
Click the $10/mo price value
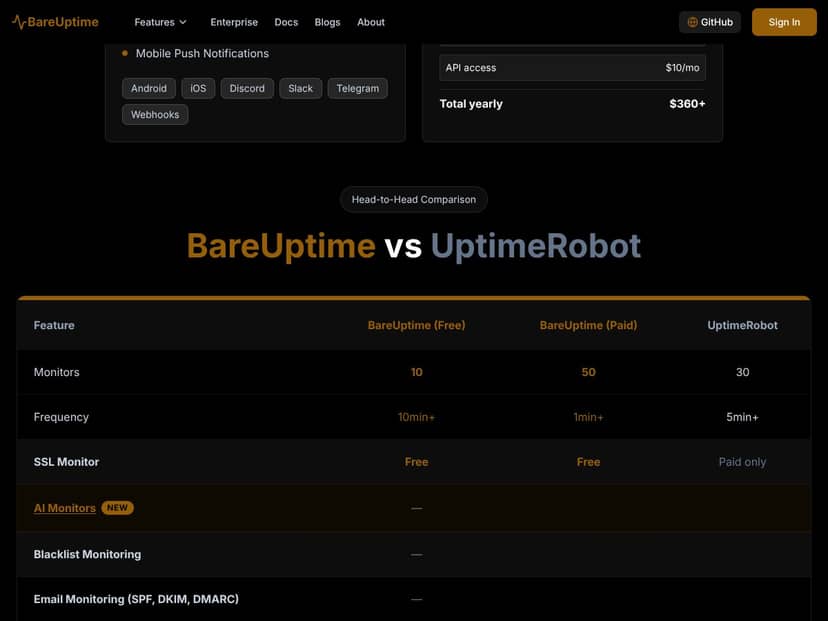[x=682, y=68]
